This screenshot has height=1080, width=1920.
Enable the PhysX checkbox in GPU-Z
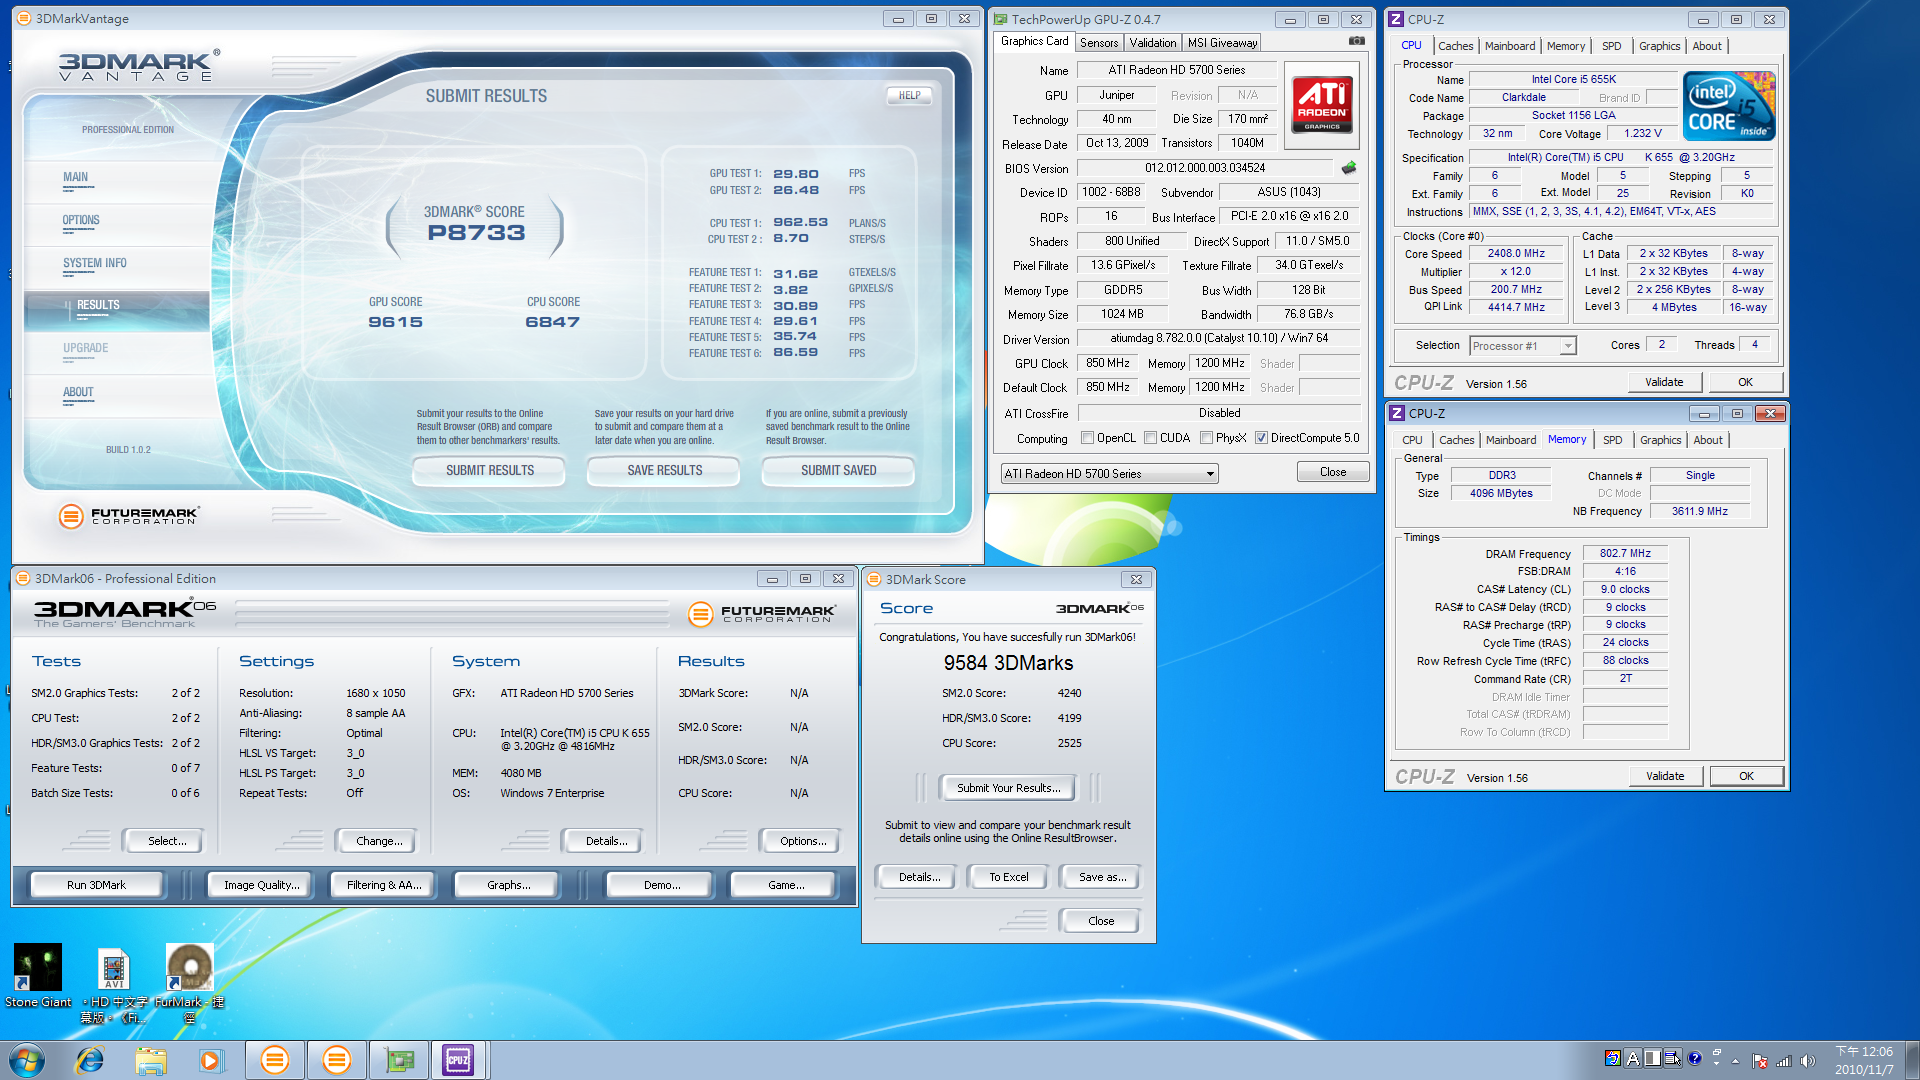point(1206,438)
